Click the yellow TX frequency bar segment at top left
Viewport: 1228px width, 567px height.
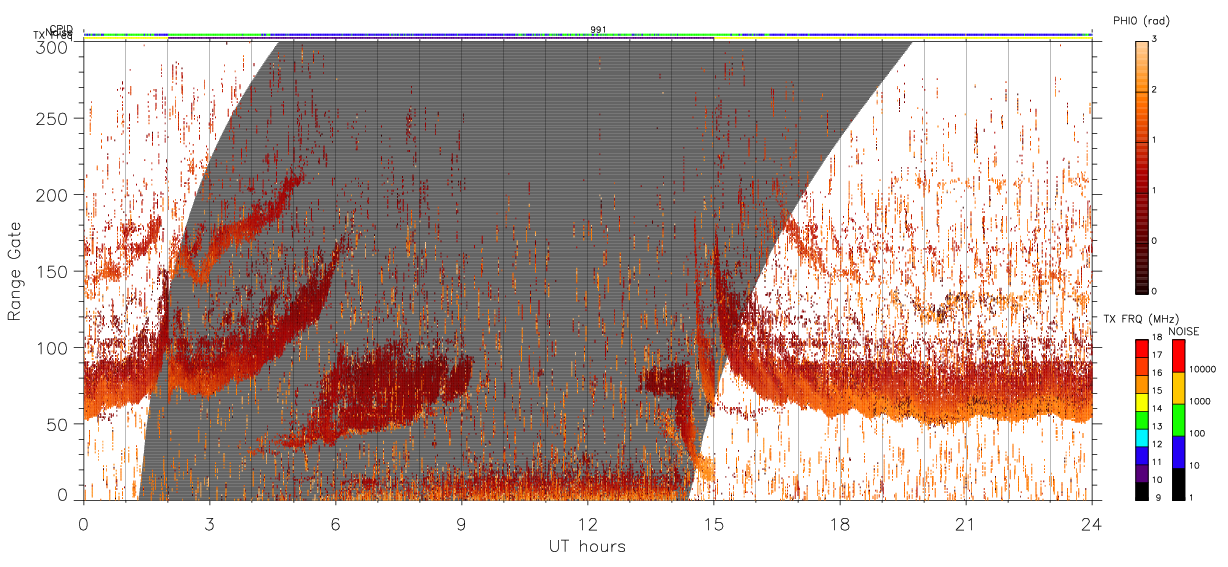click(124, 36)
